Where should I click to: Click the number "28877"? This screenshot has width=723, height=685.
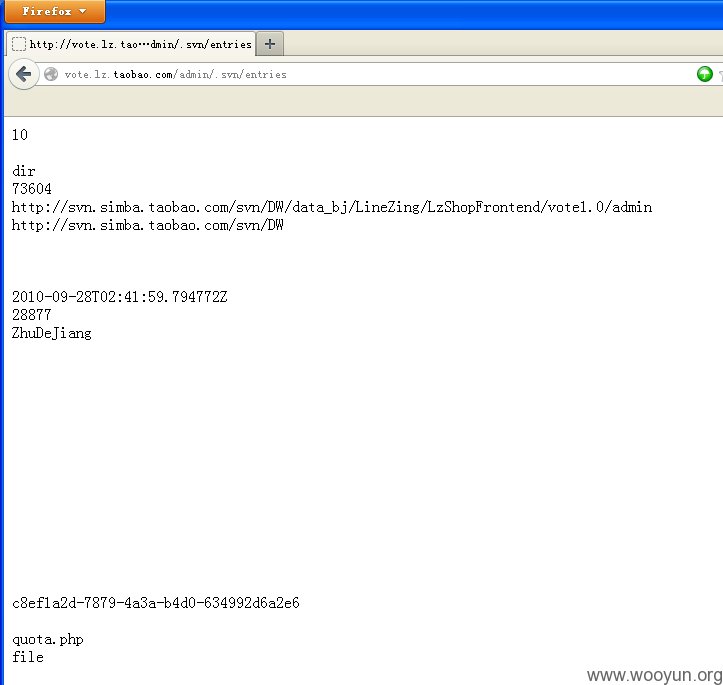(x=32, y=315)
